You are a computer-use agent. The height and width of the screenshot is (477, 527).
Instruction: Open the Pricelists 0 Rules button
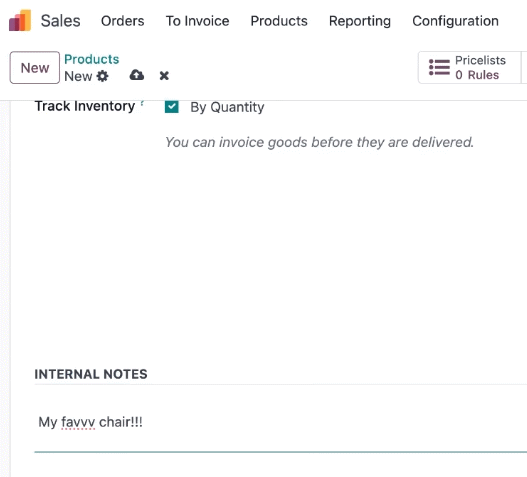(x=469, y=67)
